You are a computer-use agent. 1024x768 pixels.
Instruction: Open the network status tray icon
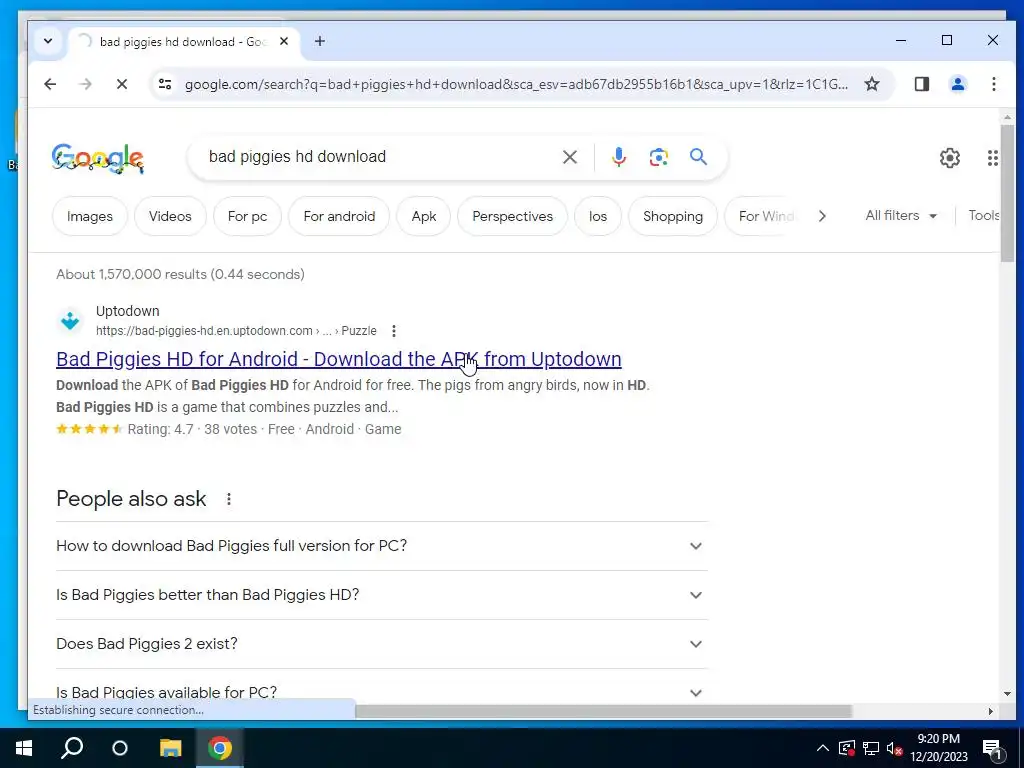tap(871, 748)
